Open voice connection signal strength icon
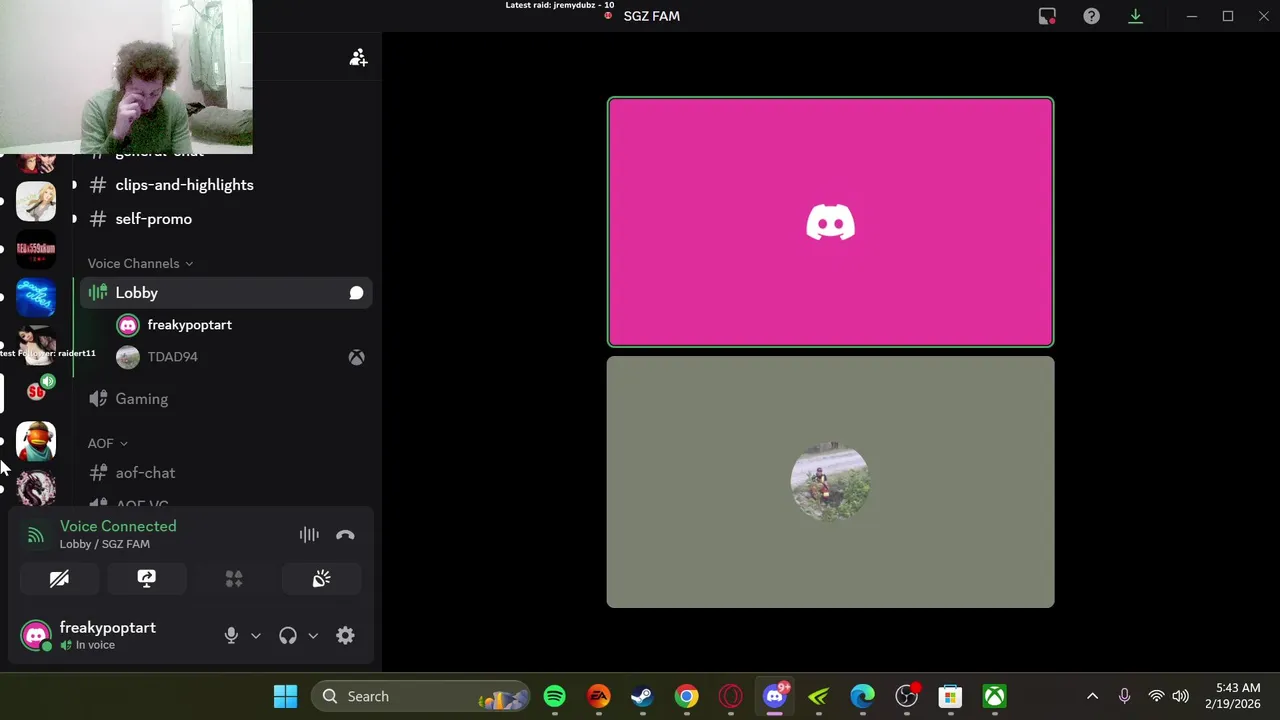This screenshot has height=720, width=1280. click(x=36, y=535)
